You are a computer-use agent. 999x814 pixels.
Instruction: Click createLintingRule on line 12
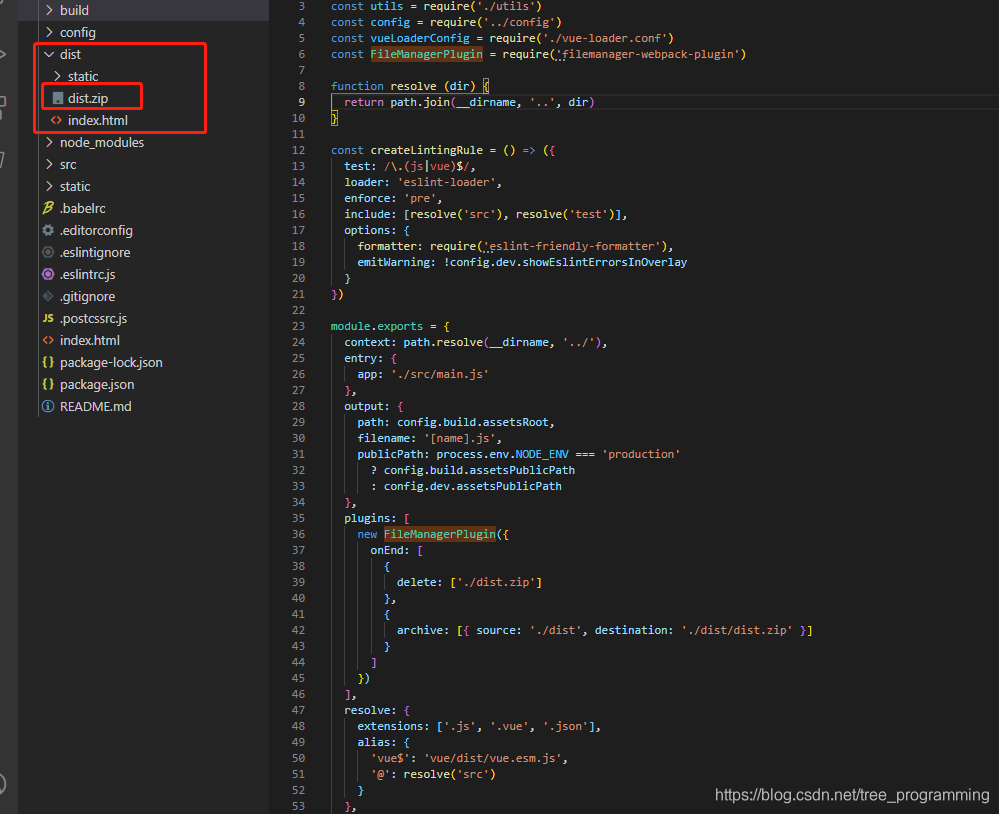tap(426, 150)
